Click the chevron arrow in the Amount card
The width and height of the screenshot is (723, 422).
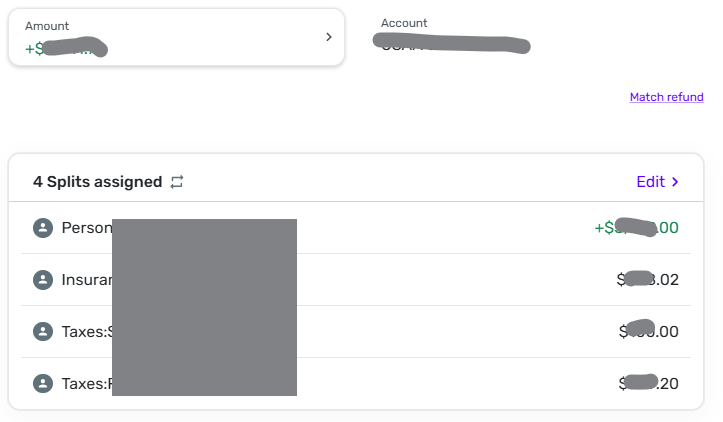click(x=329, y=37)
